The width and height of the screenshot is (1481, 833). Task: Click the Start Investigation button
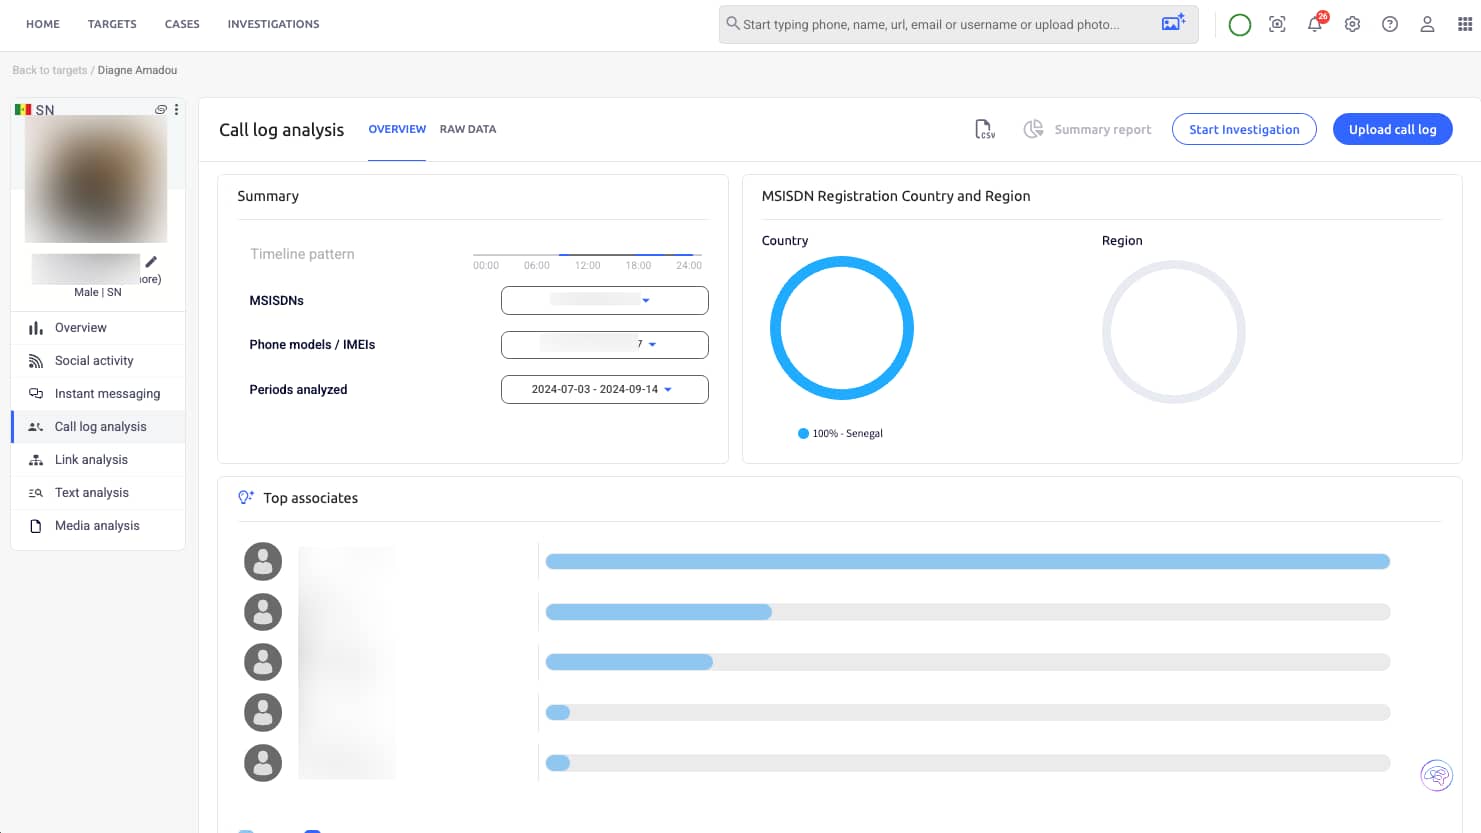pyautogui.click(x=1243, y=129)
